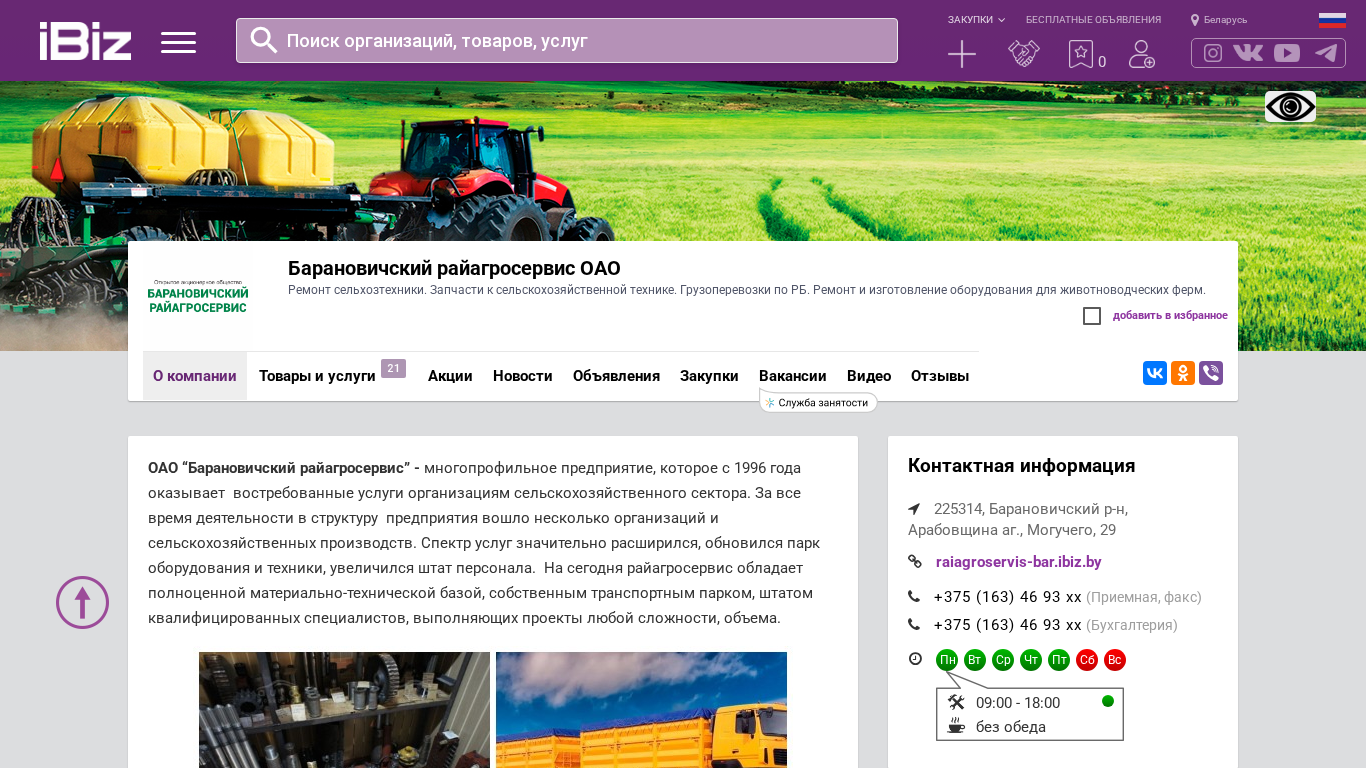Click the Служба занятости badge

pyautogui.click(x=818, y=402)
